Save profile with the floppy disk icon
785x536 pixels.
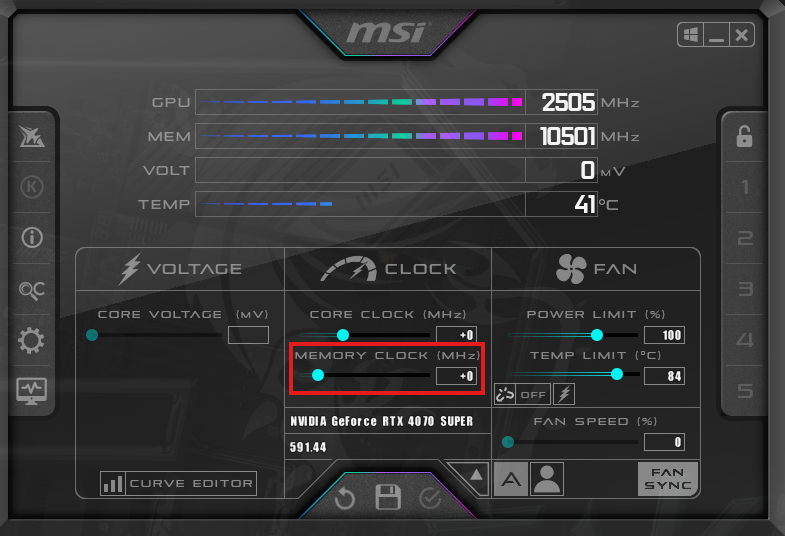388,497
